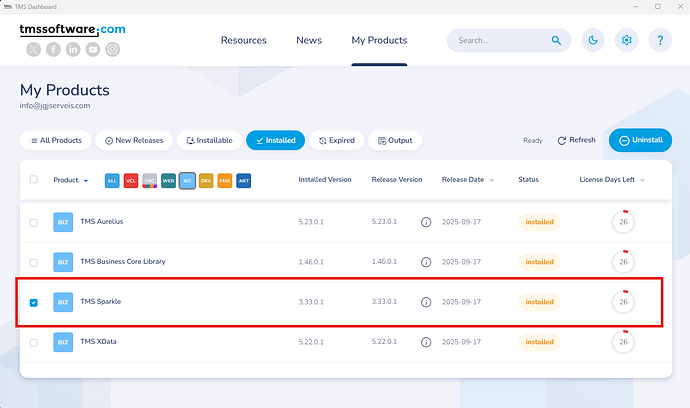The height and width of the screenshot is (408, 690).
Task: Filter products by the .NET badge
Action: 243,180
